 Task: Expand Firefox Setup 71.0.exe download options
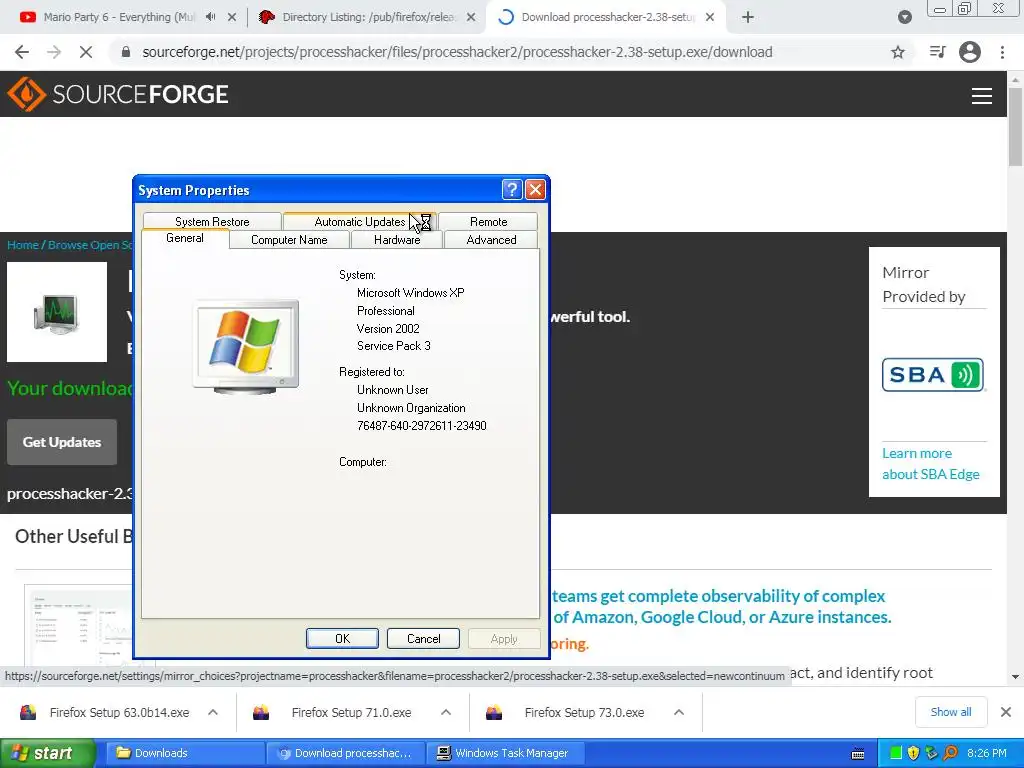coord(446,712)
